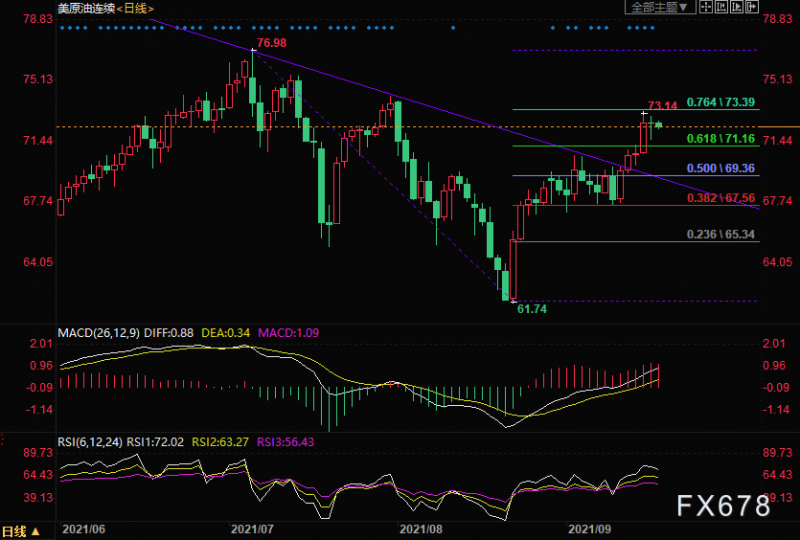Select the MACD(26,12,9) indicator label
This screenshot has width=800, height=540.
click(98, 333)
